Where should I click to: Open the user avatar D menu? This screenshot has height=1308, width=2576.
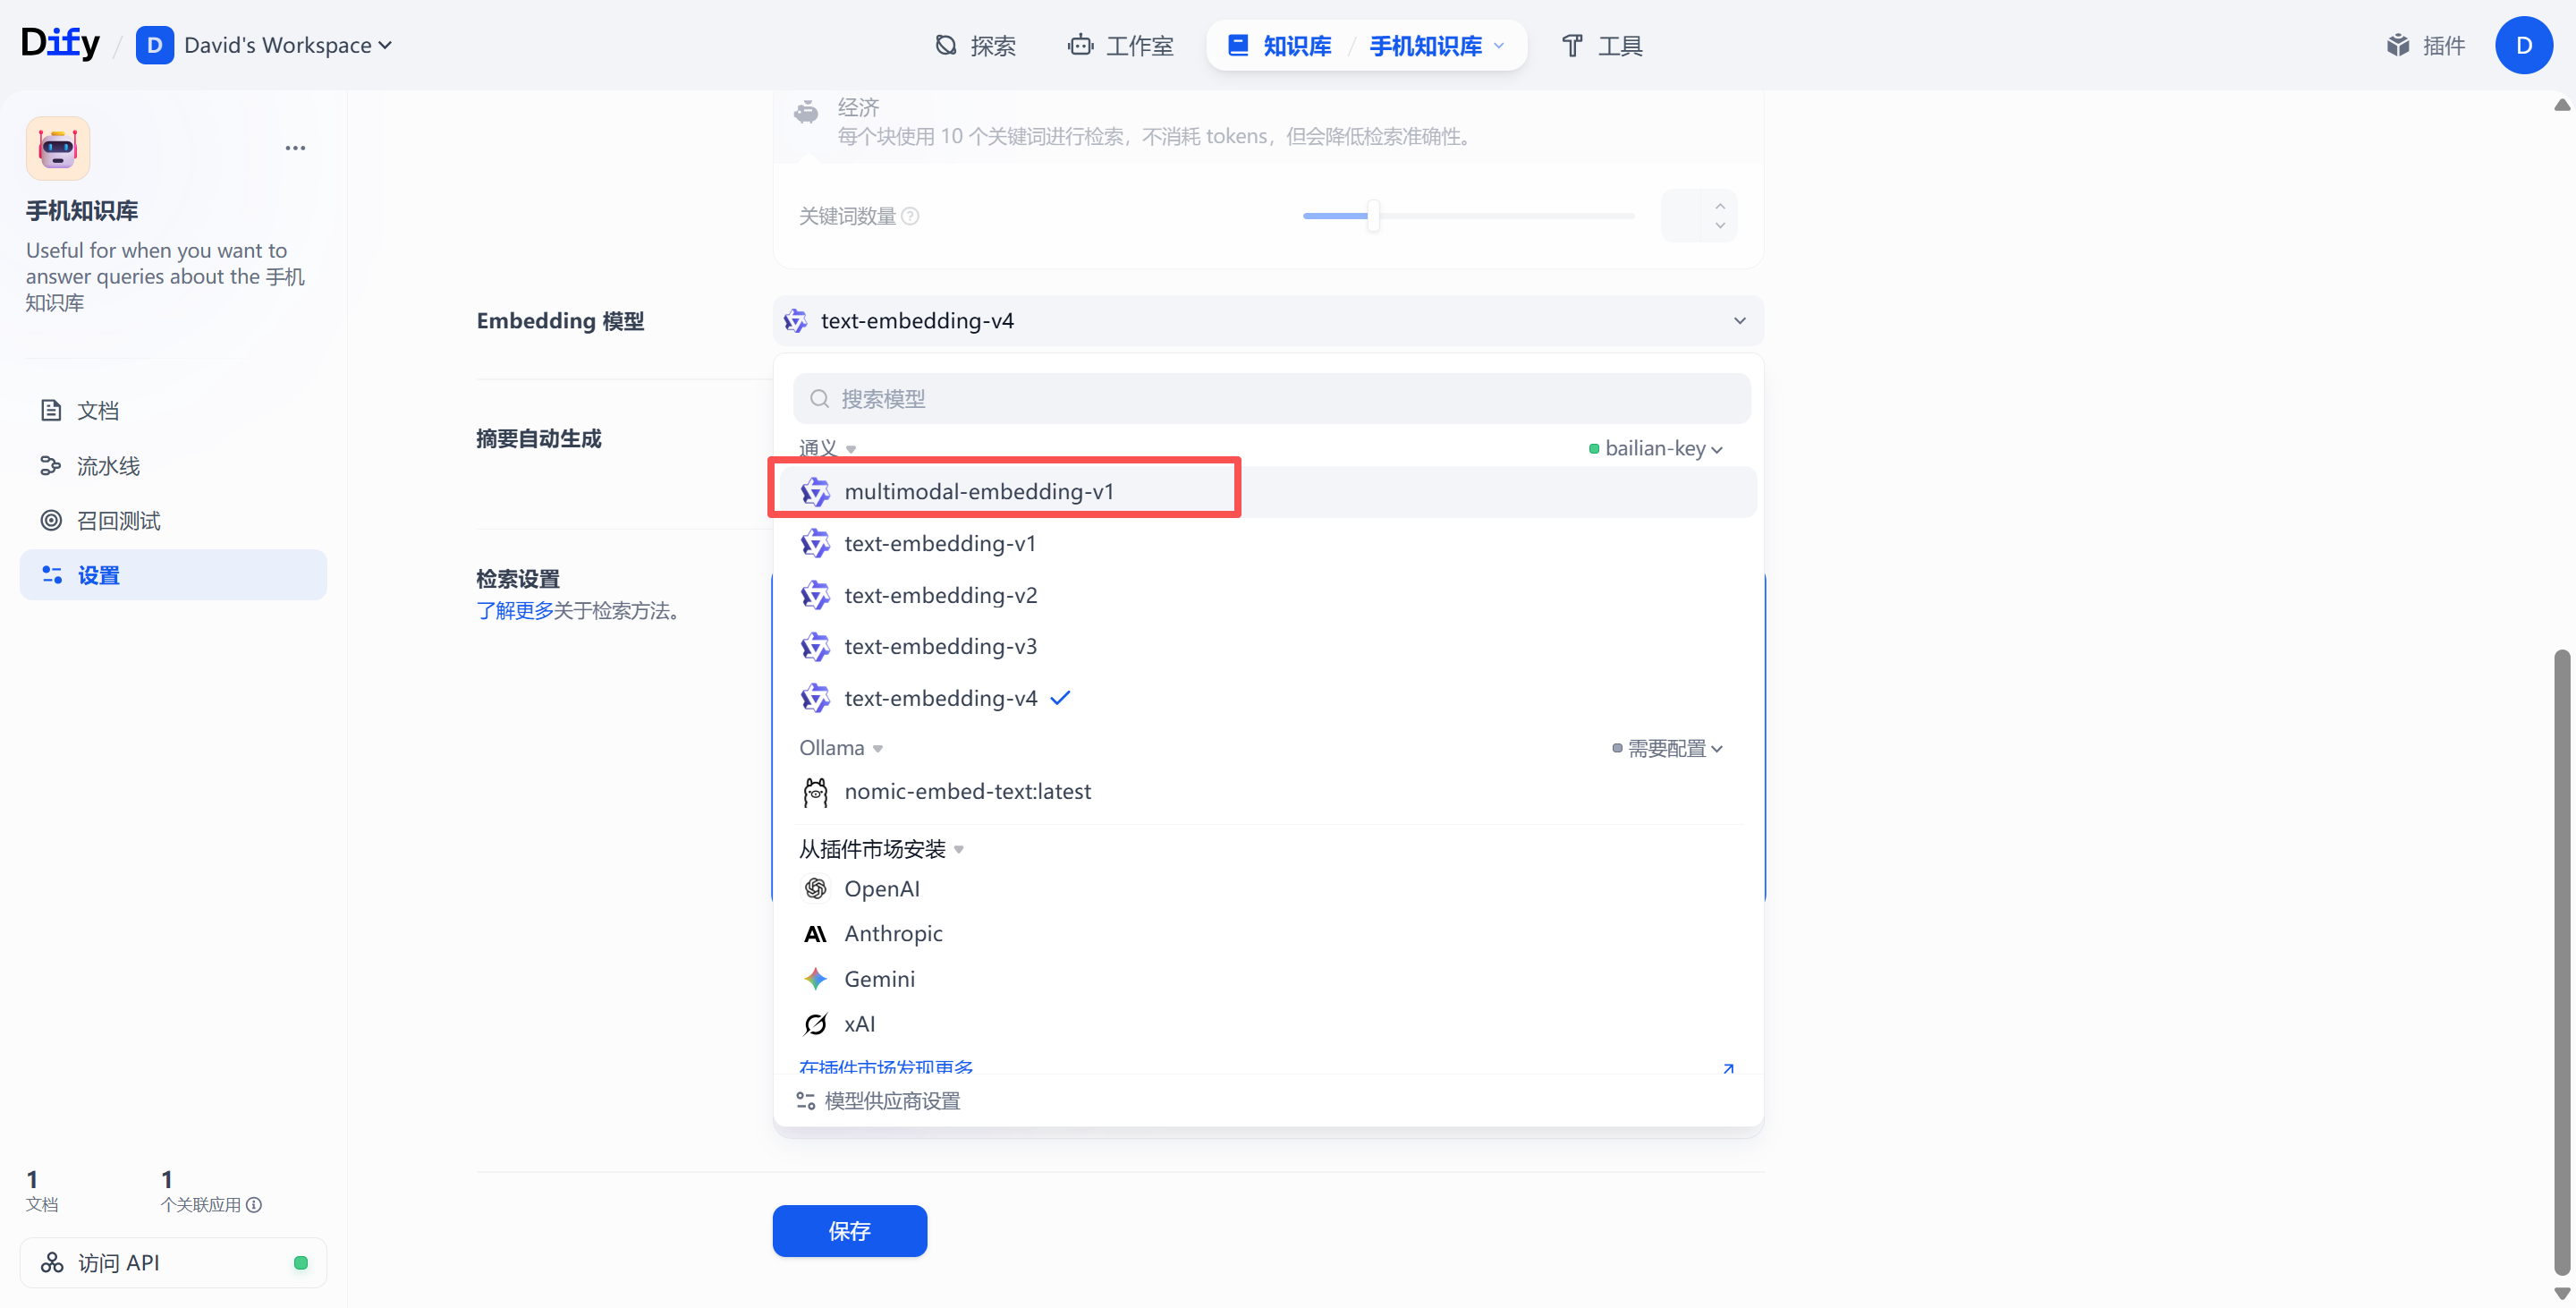[x=2523, y=45]
